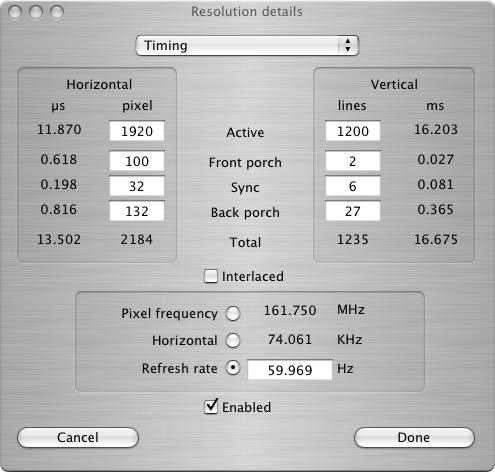Uncheck the Enabled checkbox
Viewport: 495px width, 472px height.
211,407
